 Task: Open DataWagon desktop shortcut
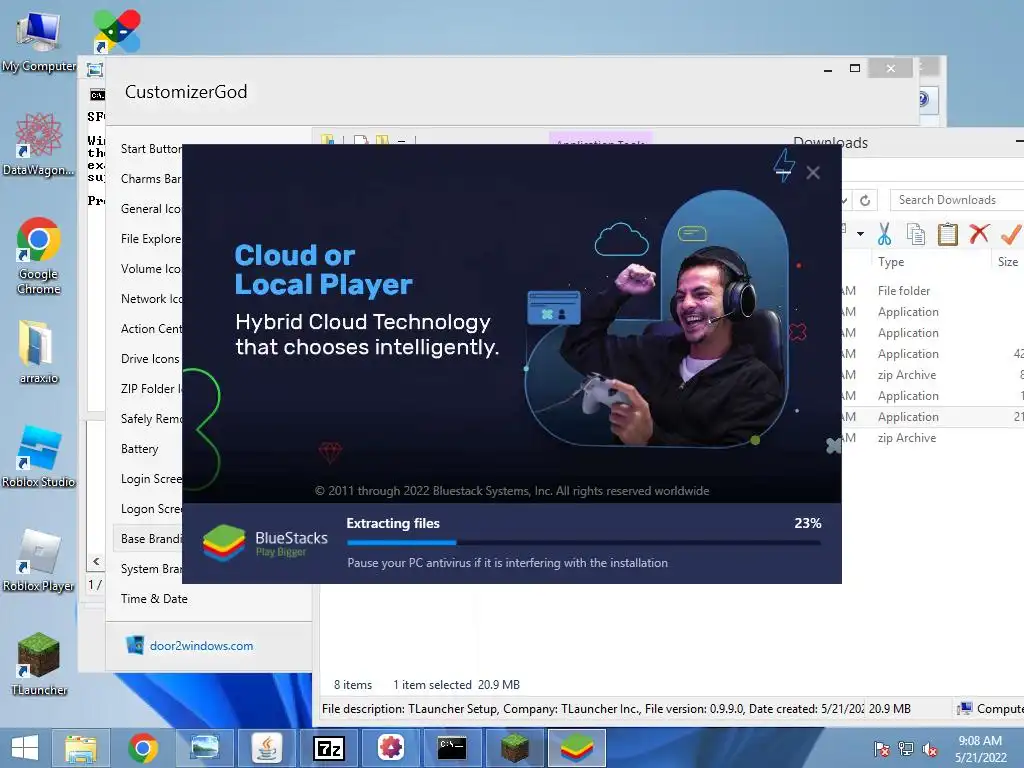39,144
